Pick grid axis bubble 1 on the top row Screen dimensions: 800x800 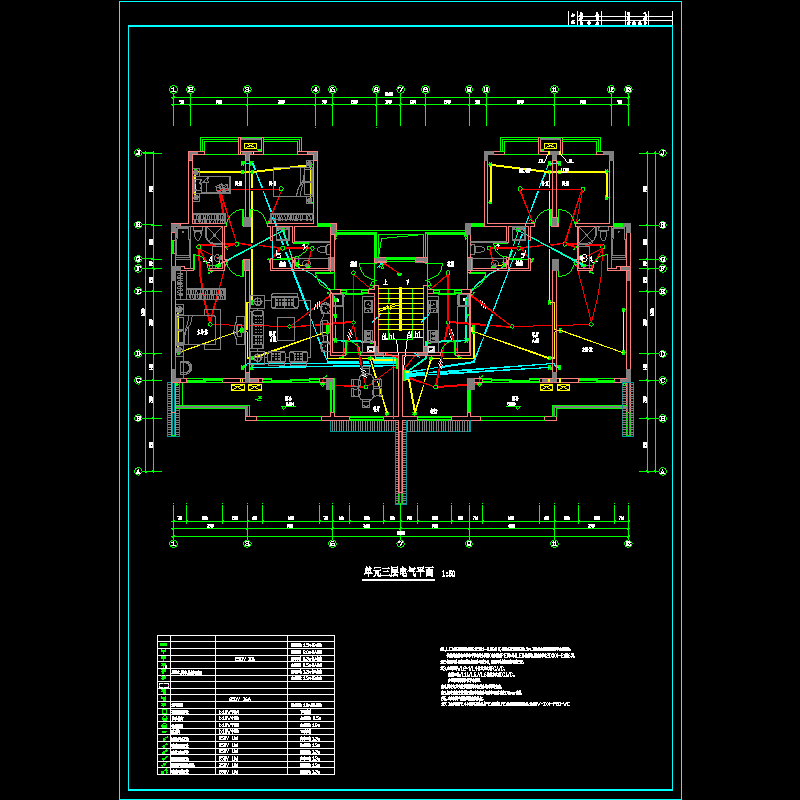(173, 89)
